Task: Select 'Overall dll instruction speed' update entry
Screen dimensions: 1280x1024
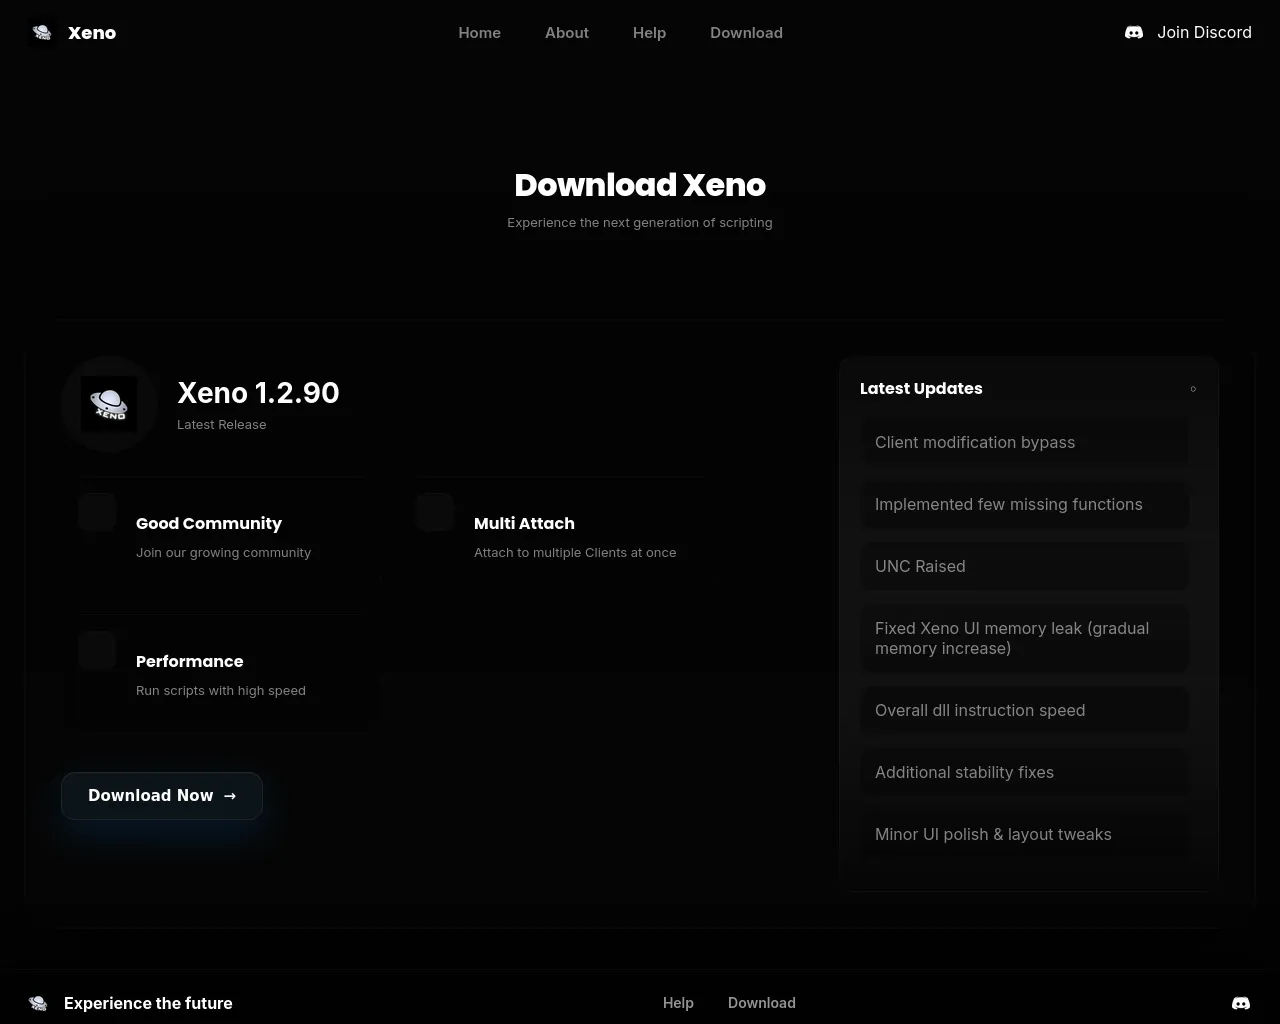Action: [1026, 710]
